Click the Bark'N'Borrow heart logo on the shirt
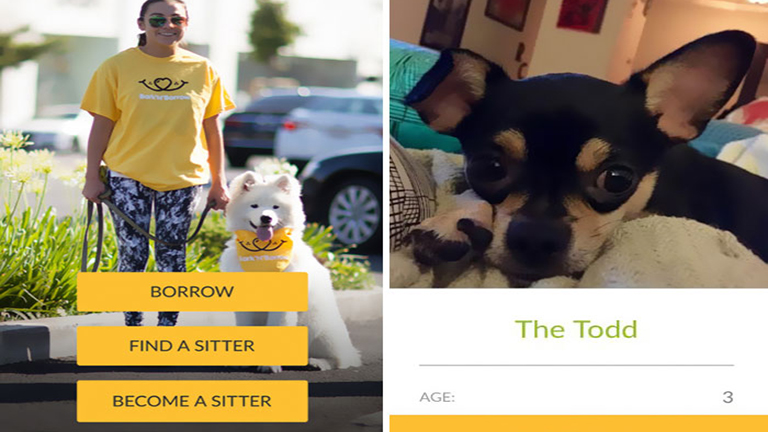The width and height of the screenshot is (768, 432). click(x=164, y=85)
